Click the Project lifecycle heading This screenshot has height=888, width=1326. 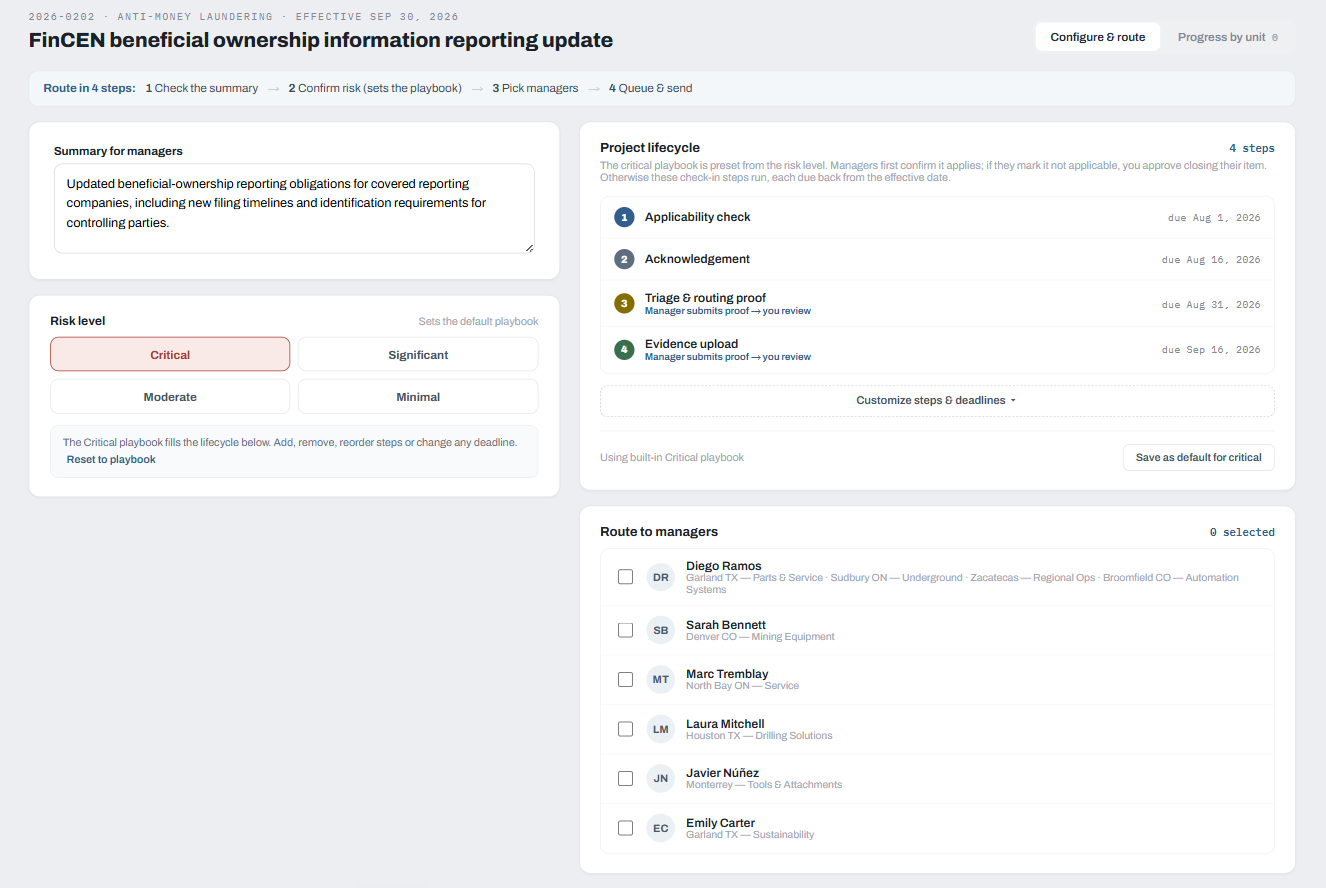click(x=650, y=148)
